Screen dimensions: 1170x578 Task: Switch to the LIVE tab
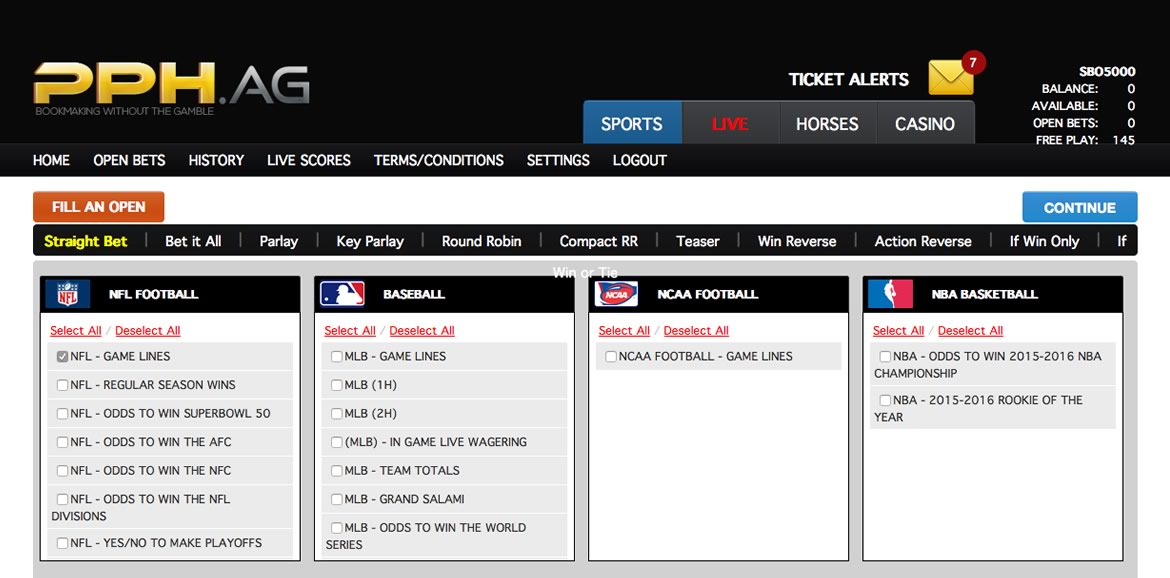[731, 123]
